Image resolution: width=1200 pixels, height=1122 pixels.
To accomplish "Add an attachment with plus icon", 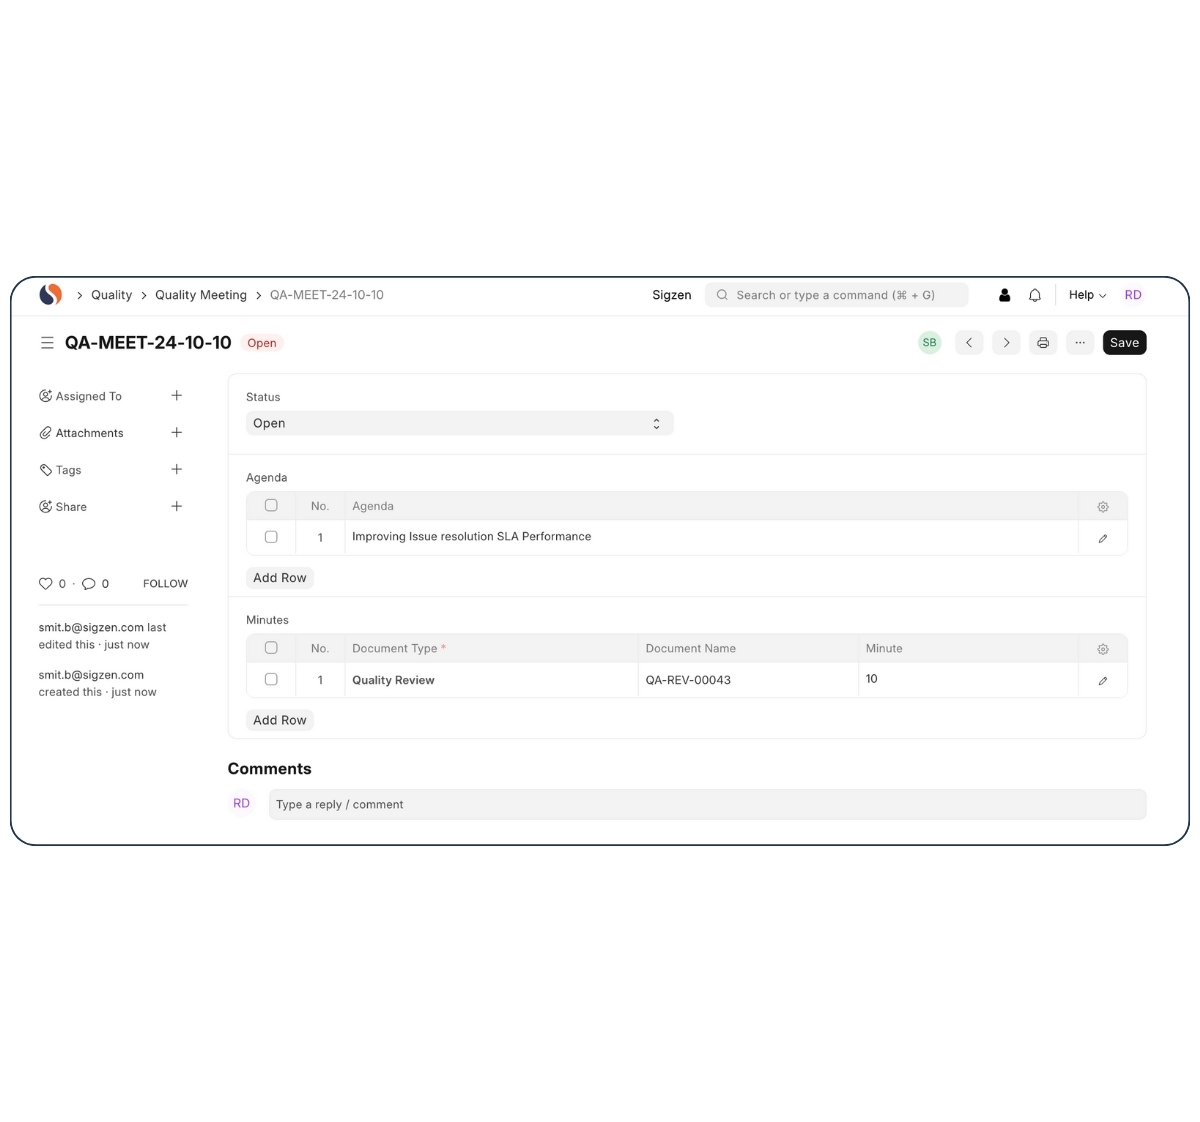I will (x=177, y=433).
